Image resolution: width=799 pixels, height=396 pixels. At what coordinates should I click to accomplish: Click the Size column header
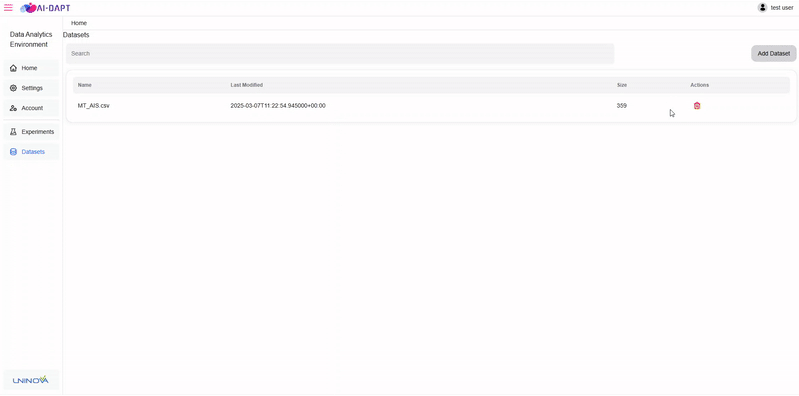click(622, 85)
